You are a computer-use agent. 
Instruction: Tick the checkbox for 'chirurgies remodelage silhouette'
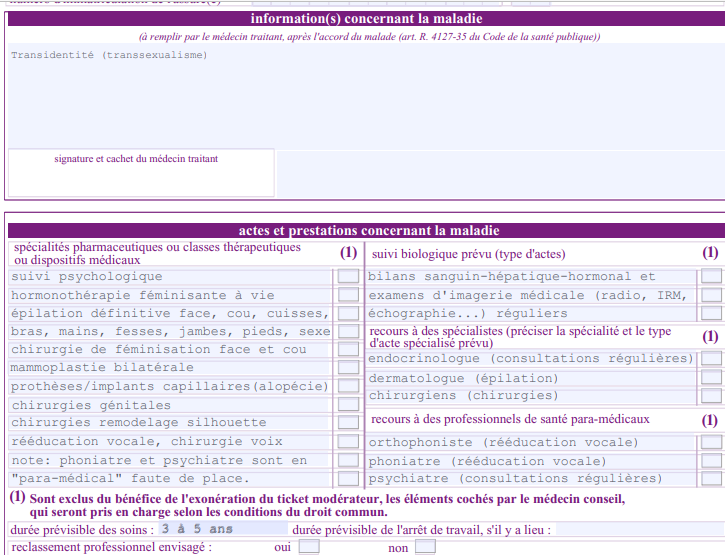(x=348, y=422)
